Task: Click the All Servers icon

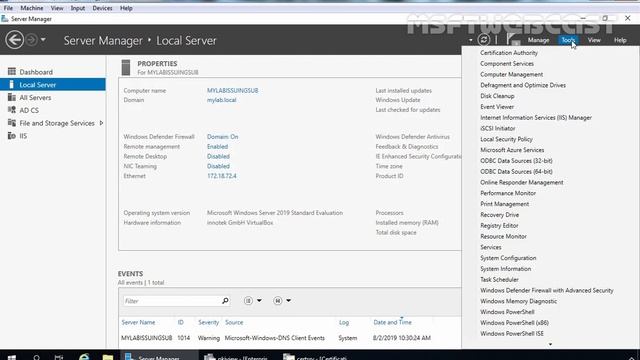Action: click(12, 97)
